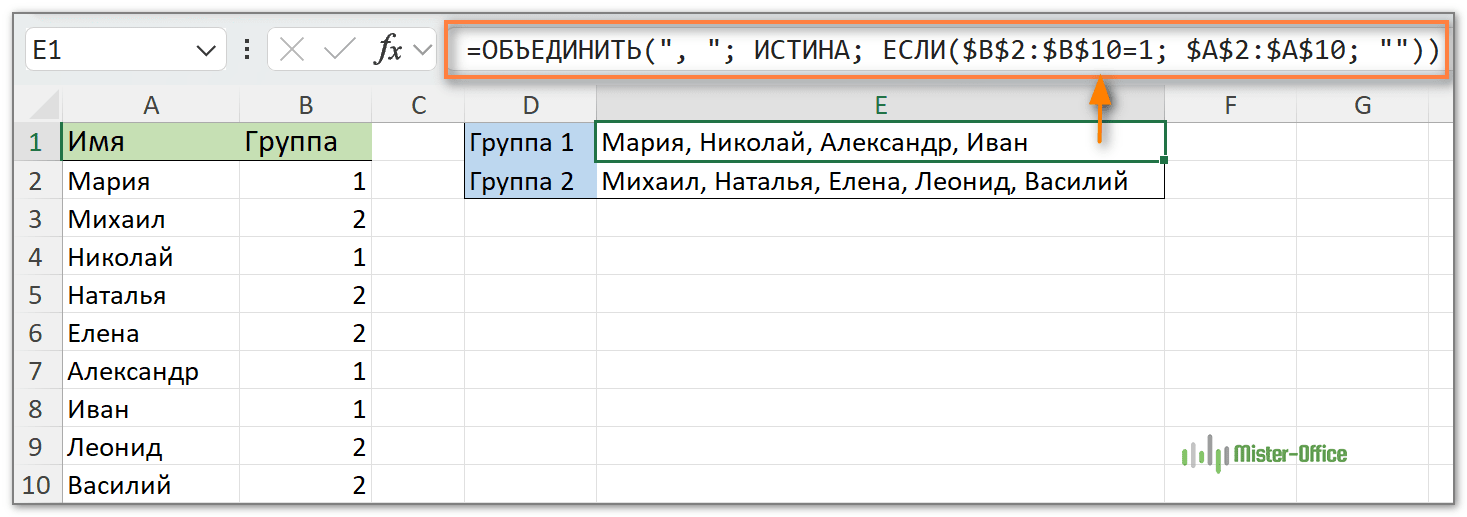The height and width of the screenshot is (517, 1467).
Task: Select row 7 header
Action: tap(37, 371)
